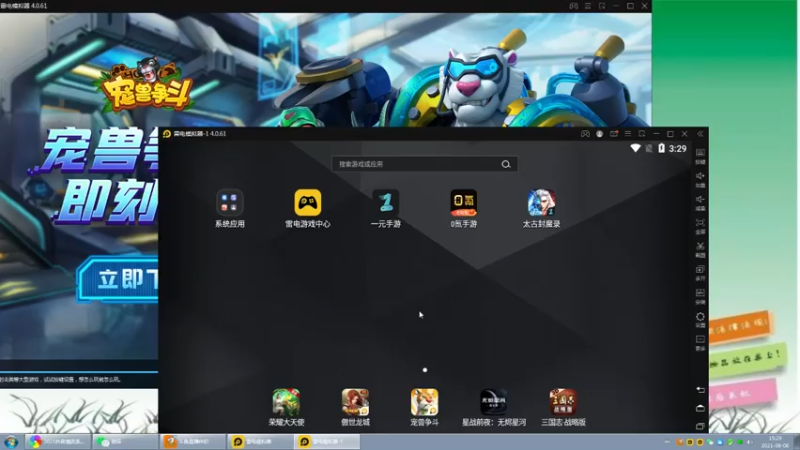Open the 0氪手游 app

point(463,203)
